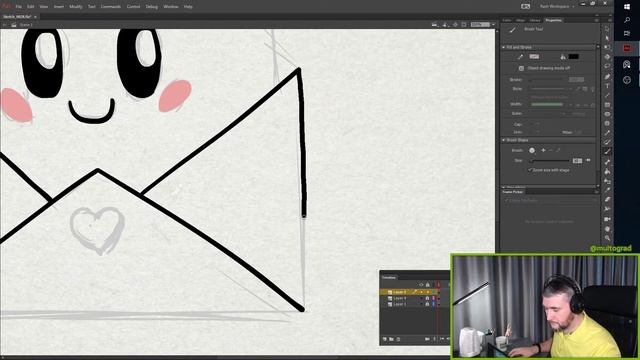Open the File menu
The width and height of the screenshot is (640, 360).
(18, 7)
